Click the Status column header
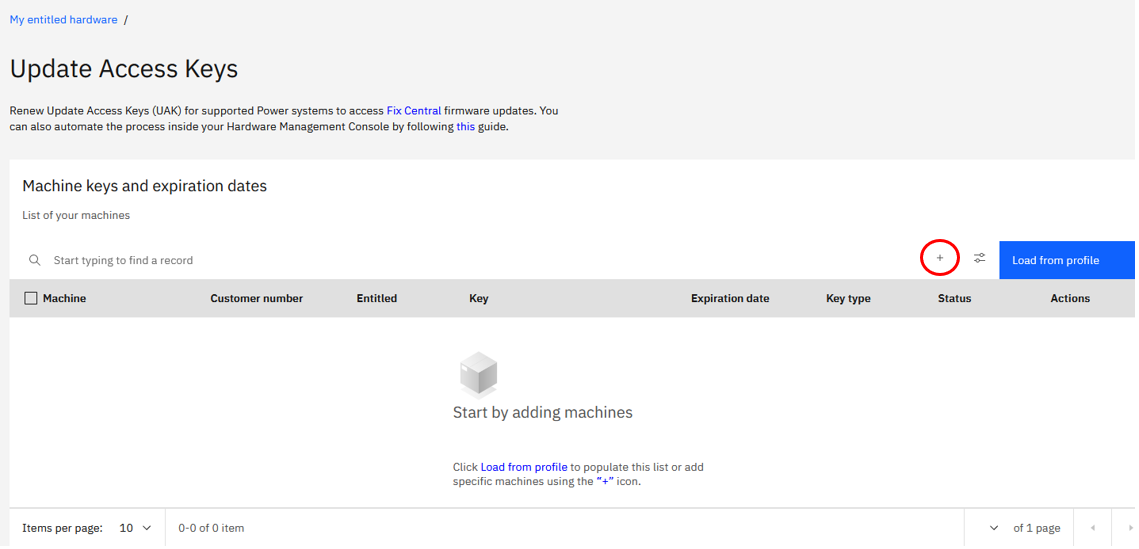The width and height of the screenshot is (1139, 549). (954, 298)
